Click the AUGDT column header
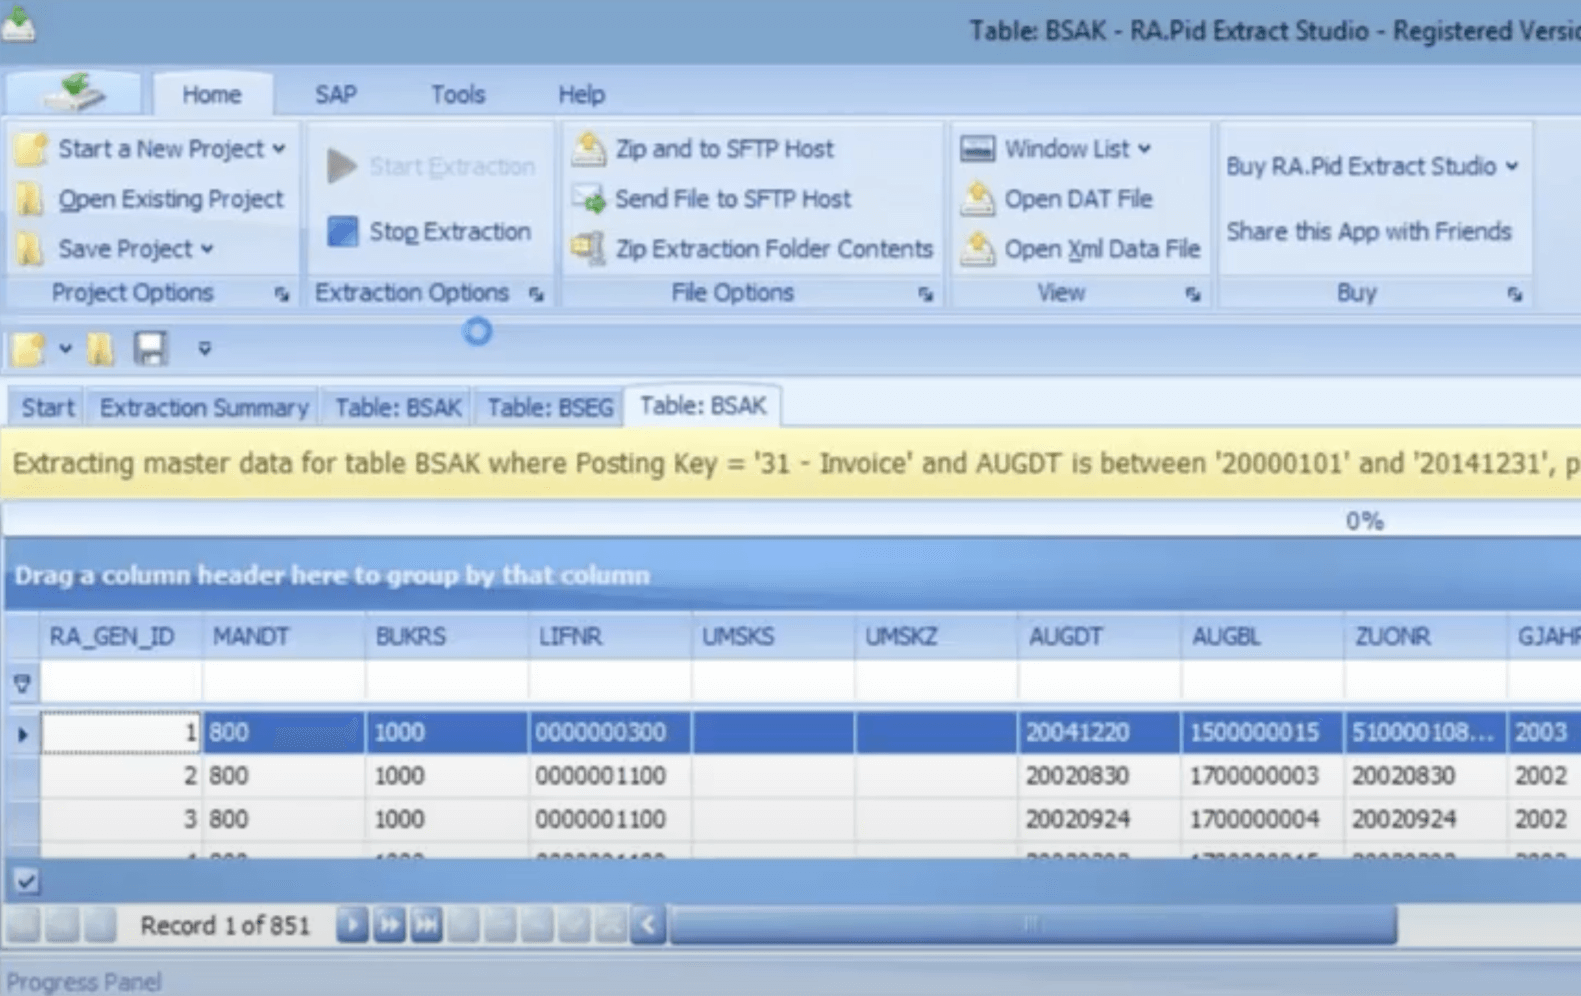 tap(1098, 636)
